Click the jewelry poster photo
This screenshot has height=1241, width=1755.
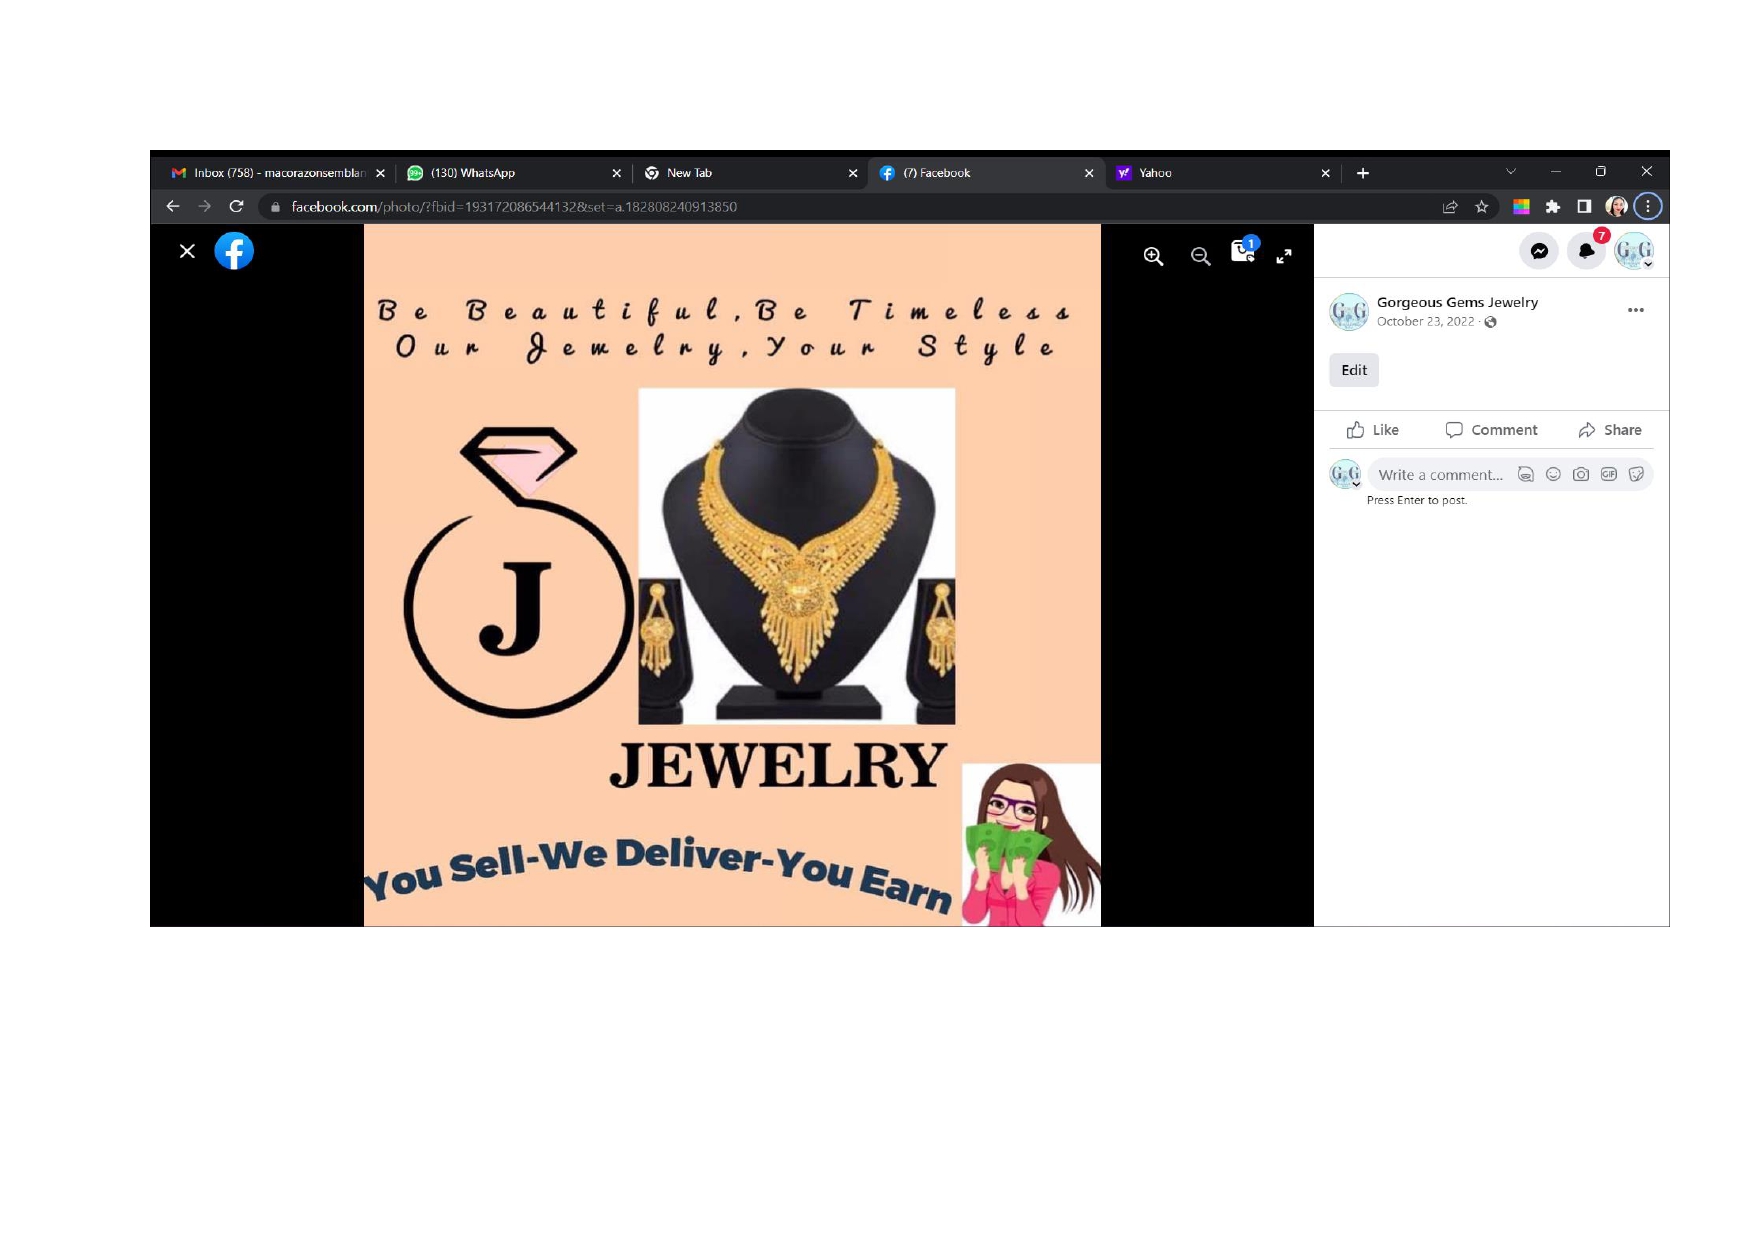click(x=732, y=575)
